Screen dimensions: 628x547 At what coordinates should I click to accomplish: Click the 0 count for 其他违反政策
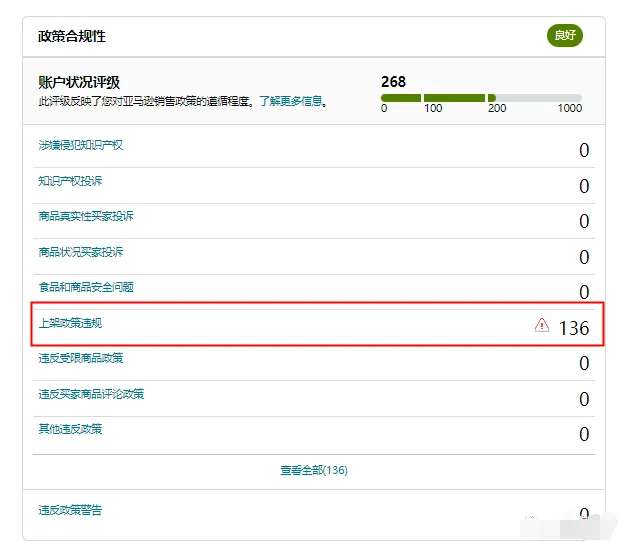point(584,434)
